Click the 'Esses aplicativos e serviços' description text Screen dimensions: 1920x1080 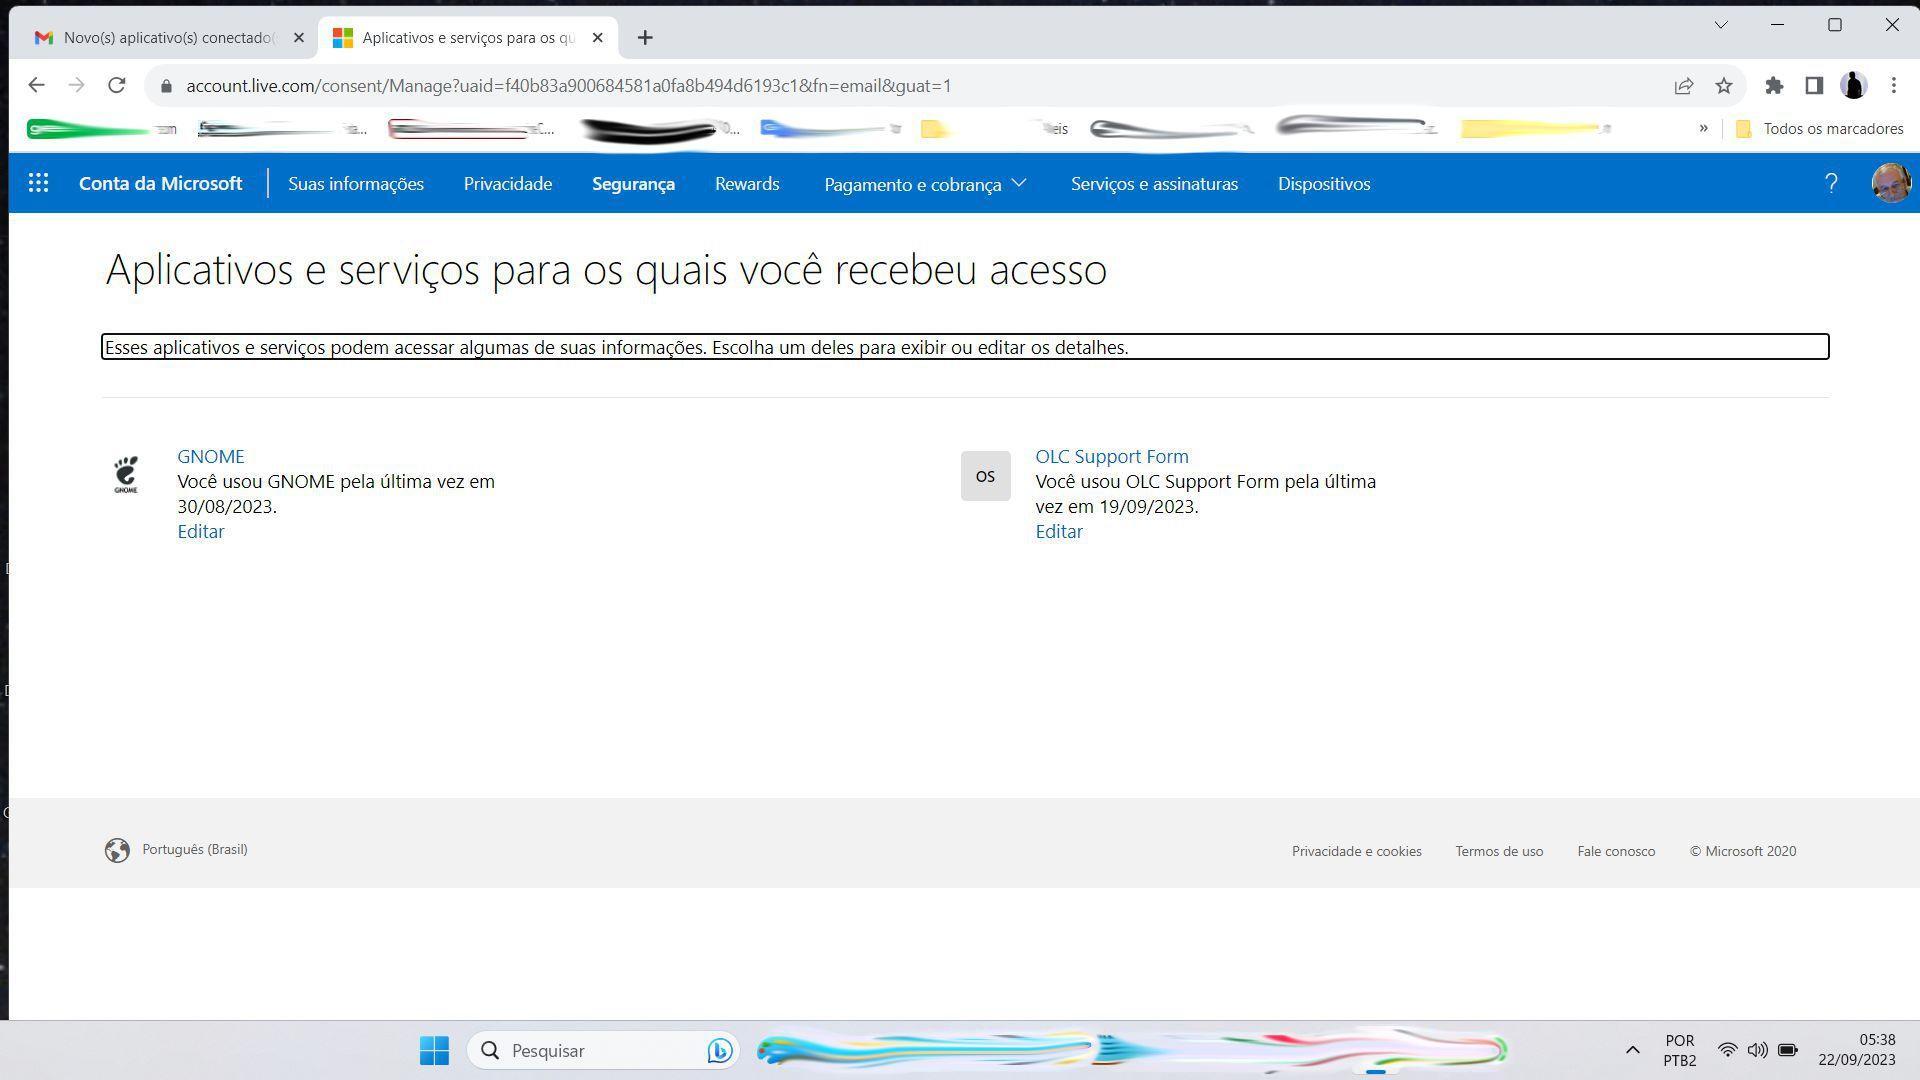[x=965, y=347]
